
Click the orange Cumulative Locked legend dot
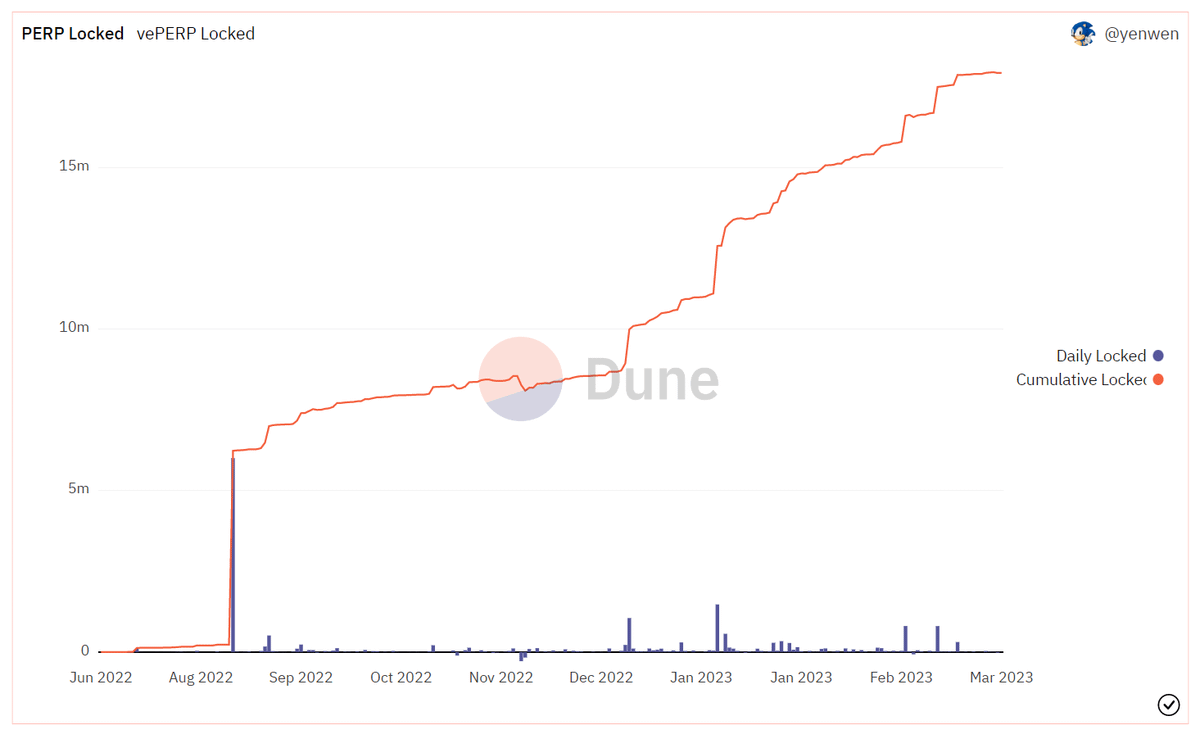pyautogui.click(x=1158, y=380)
